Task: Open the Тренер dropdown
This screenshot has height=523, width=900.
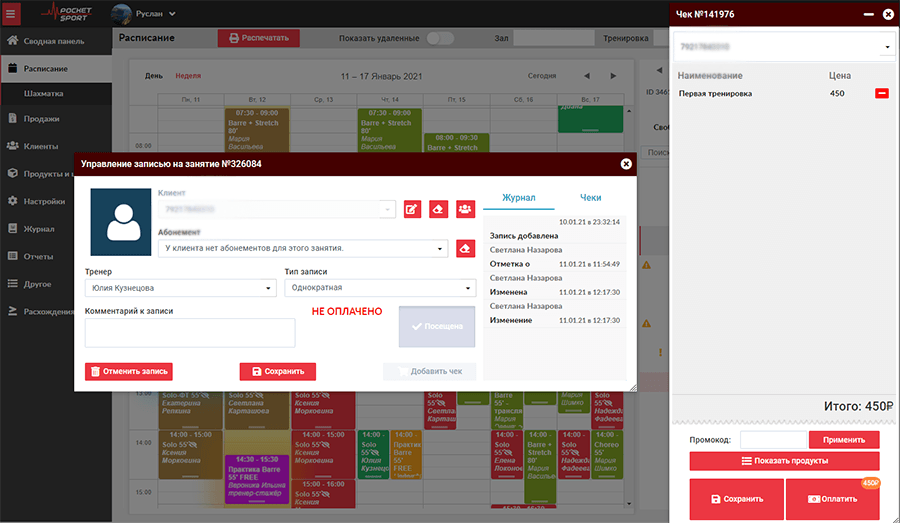Action: [180, 288]
